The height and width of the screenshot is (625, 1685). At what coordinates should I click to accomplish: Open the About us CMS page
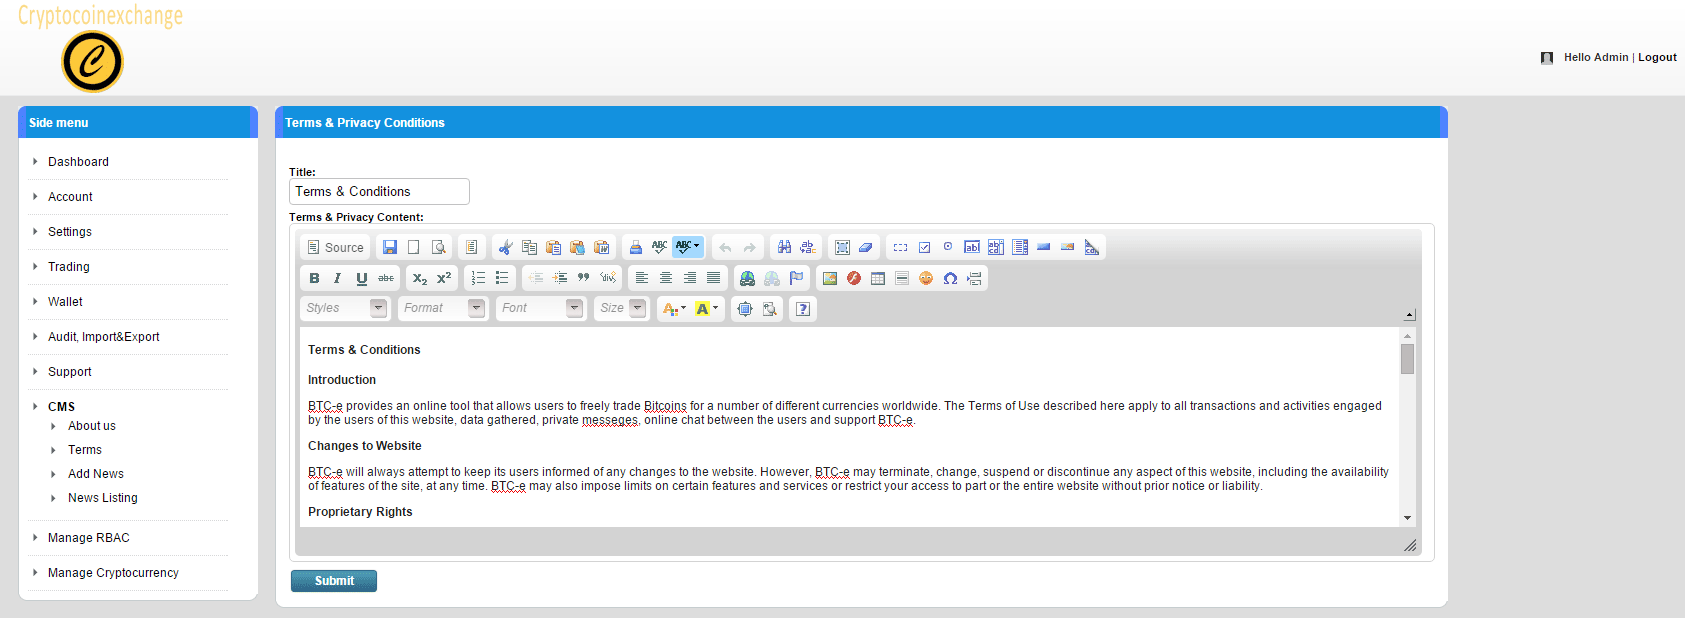click(x=92, y=426)
